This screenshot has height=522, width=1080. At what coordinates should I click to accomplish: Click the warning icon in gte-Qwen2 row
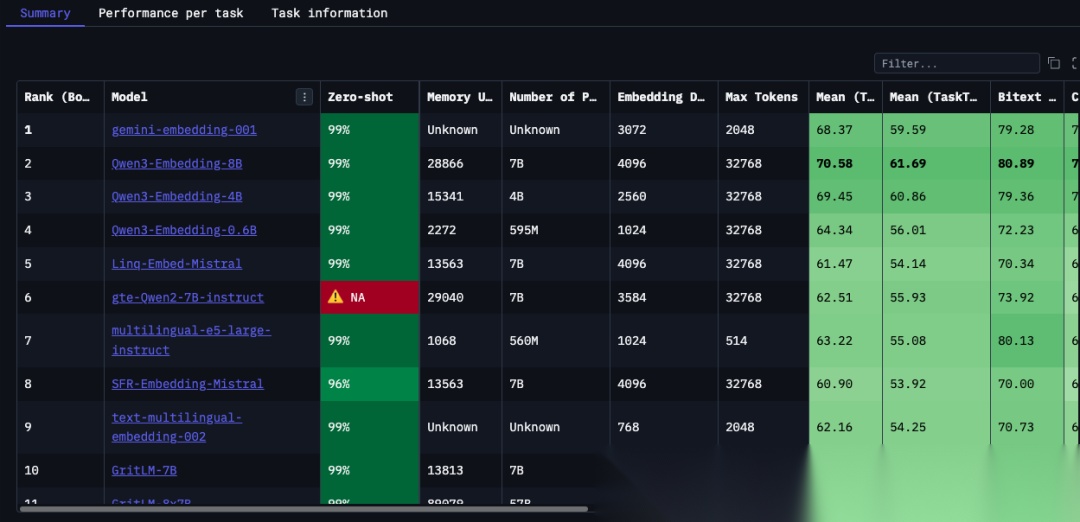(x=335, y=297)
